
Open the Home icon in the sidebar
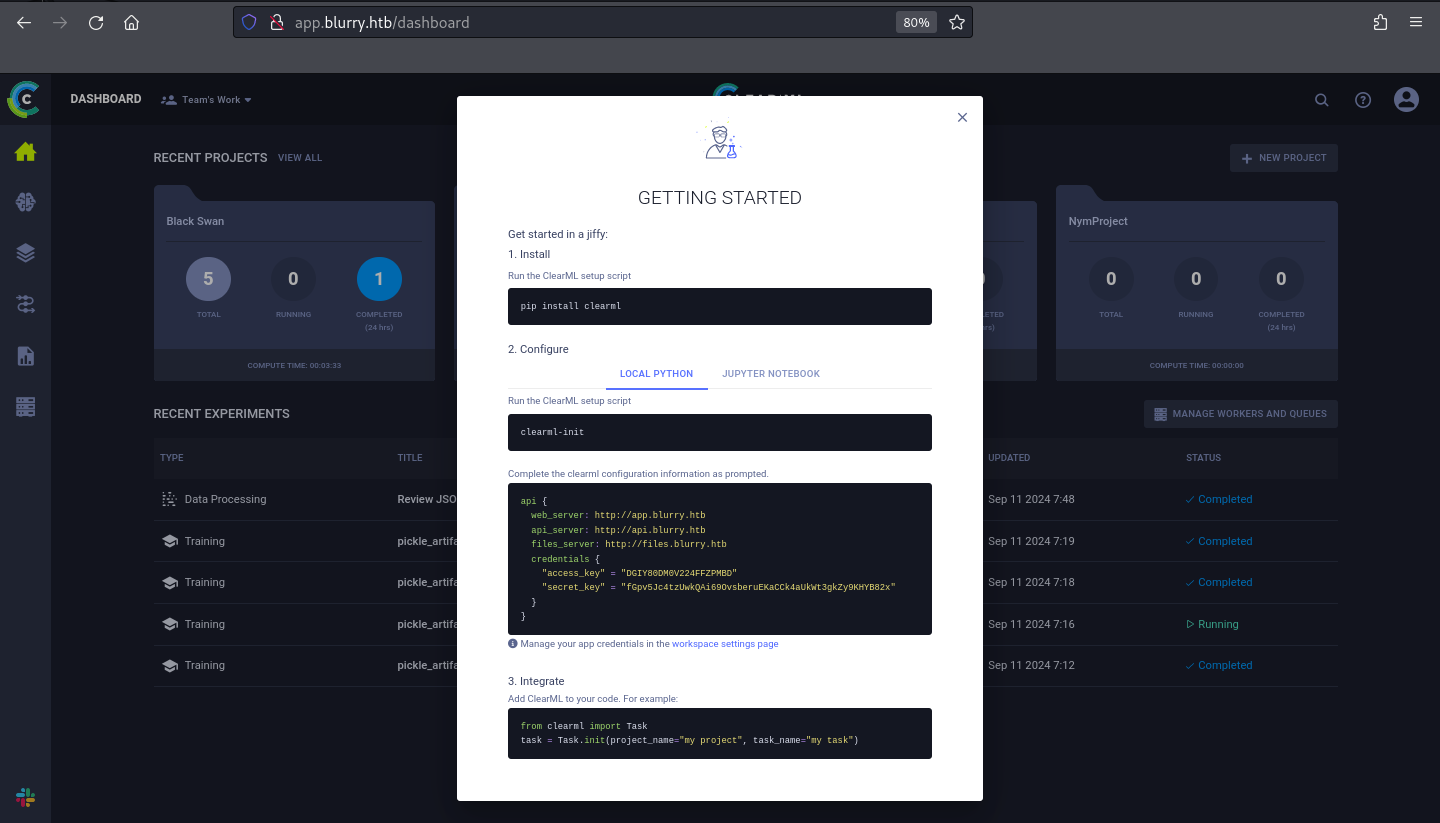point(26,152)
